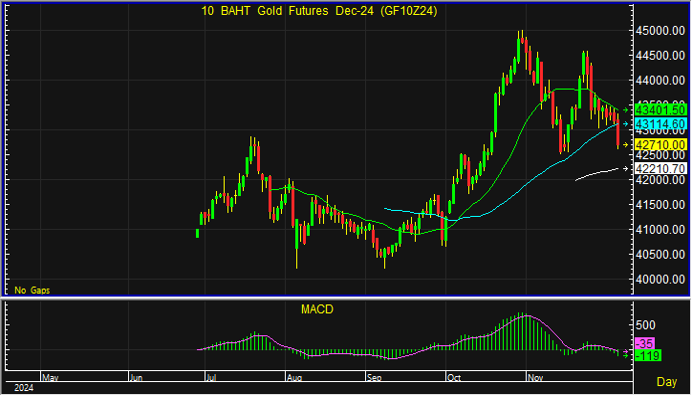This screenshot has height=396, width=692.
Task: Click the 45000.00 price axis level
Action: coord(660,30)
